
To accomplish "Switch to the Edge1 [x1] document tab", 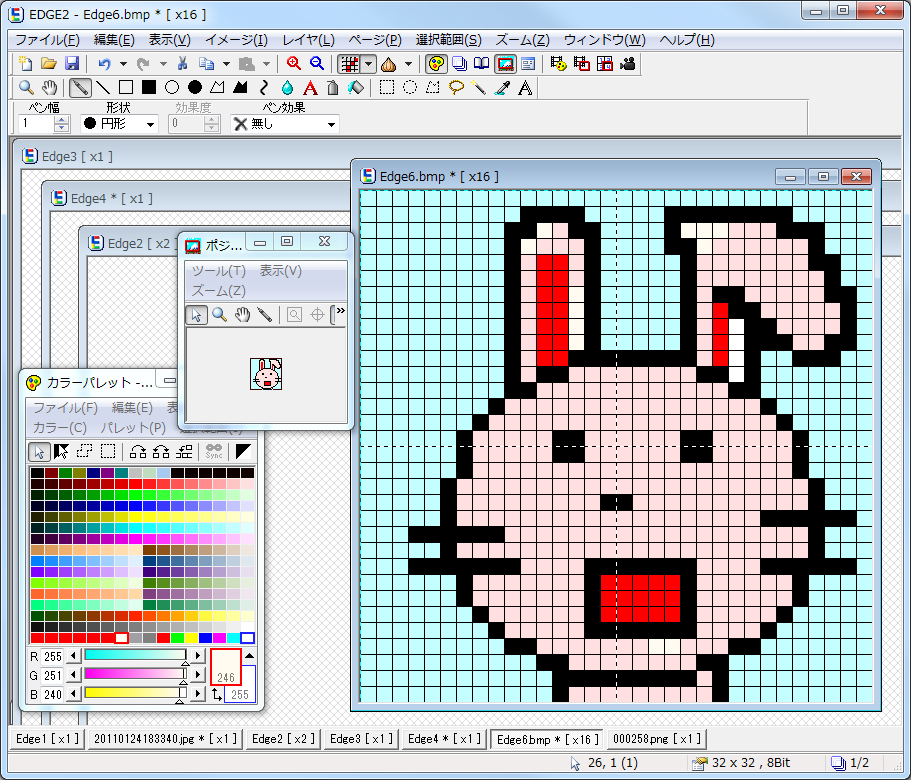I will click(48, 739).
